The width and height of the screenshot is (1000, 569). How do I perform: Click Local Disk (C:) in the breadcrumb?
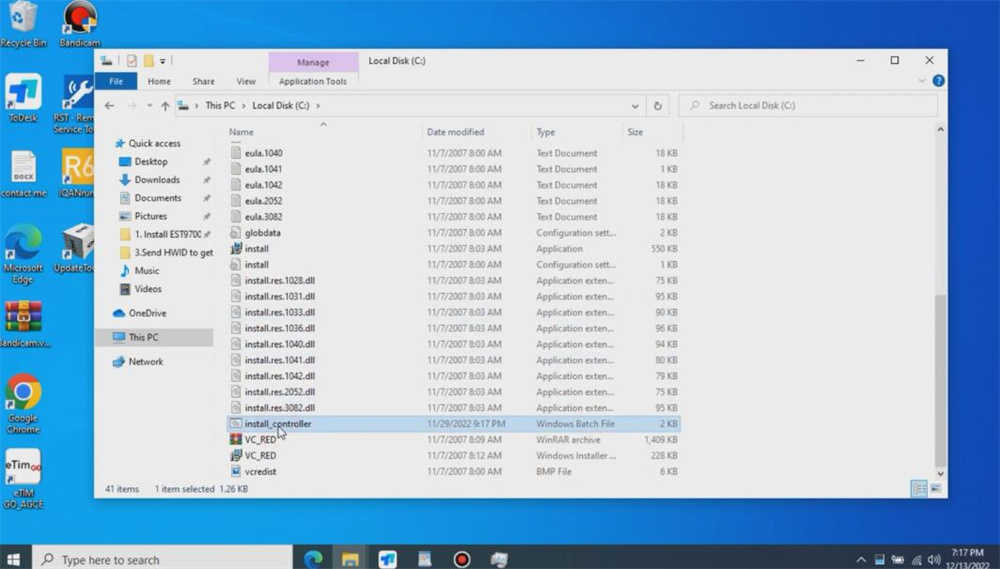tap(281, 106)
